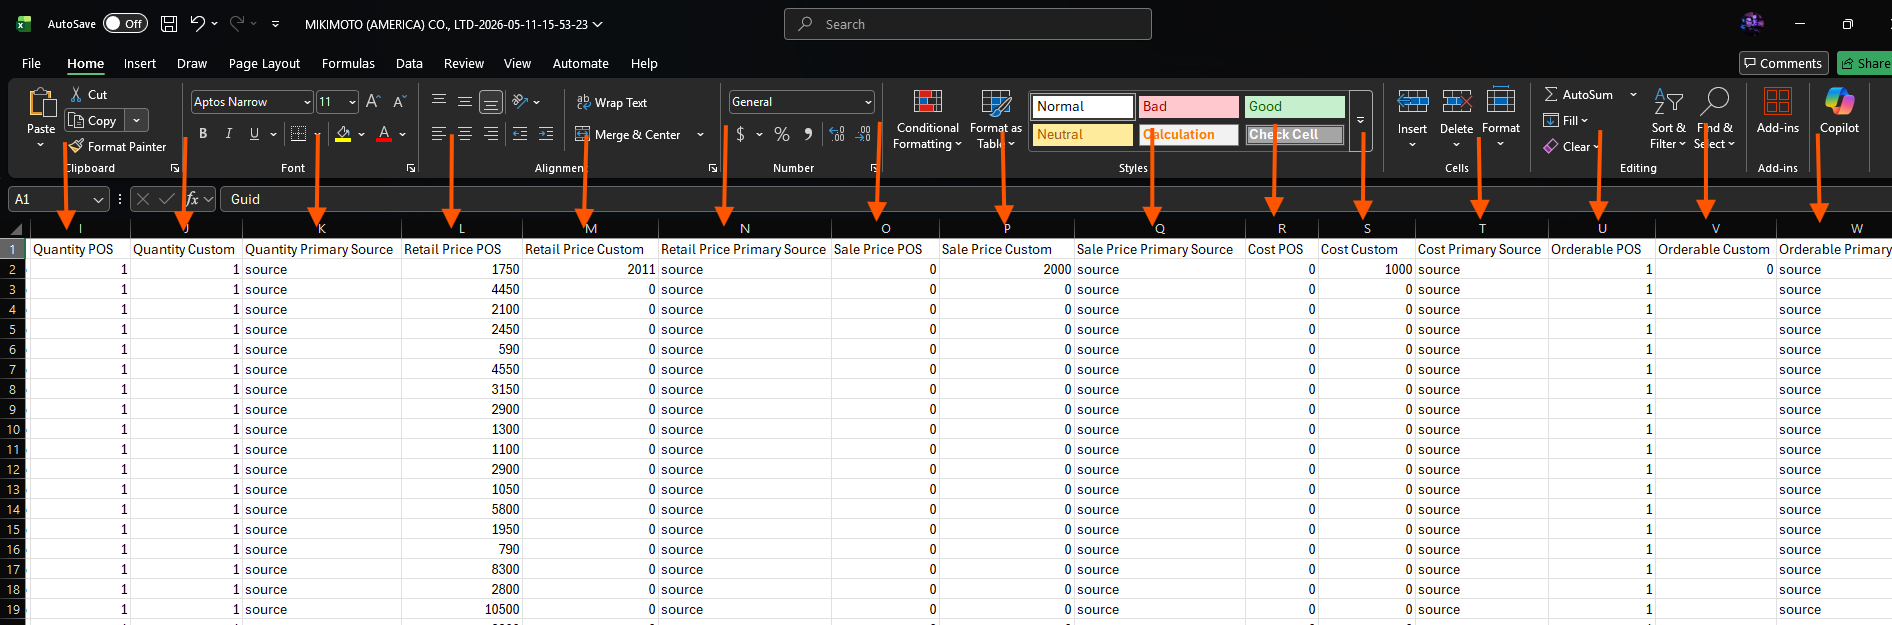Apply Neutral cell style
1892x625 pixels.
1082,134
